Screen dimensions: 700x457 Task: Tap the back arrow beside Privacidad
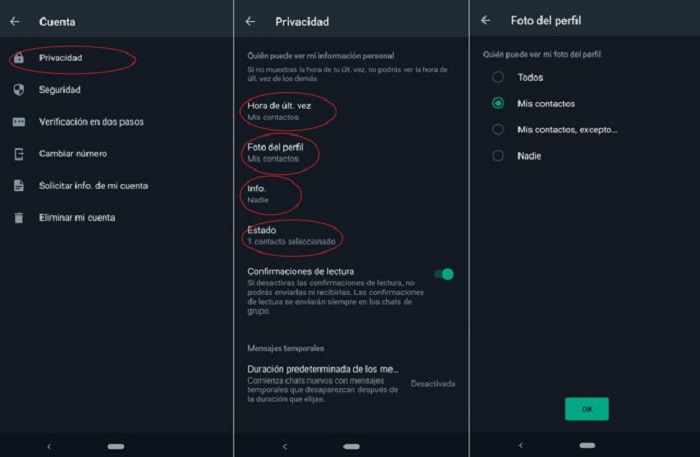pos(250,21)
